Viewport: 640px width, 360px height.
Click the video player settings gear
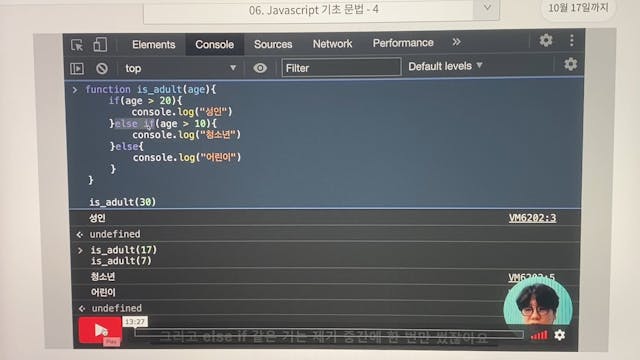560,335
